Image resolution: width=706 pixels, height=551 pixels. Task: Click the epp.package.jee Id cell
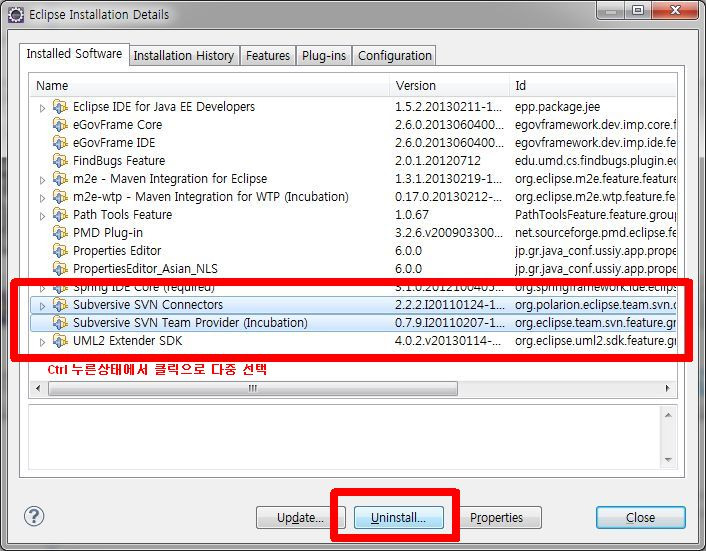click(557, 107)
